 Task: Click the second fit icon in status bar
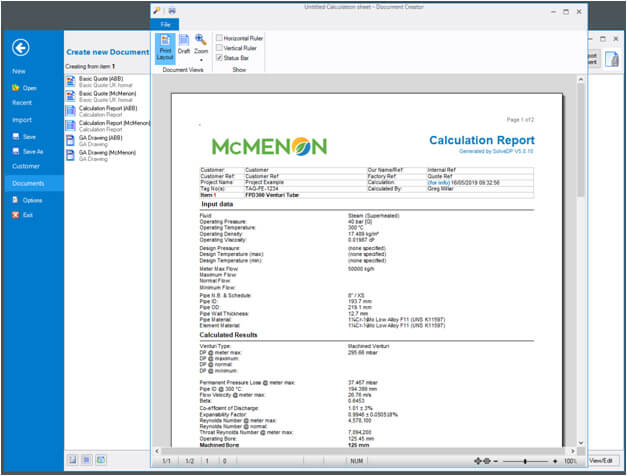(486, 461)
